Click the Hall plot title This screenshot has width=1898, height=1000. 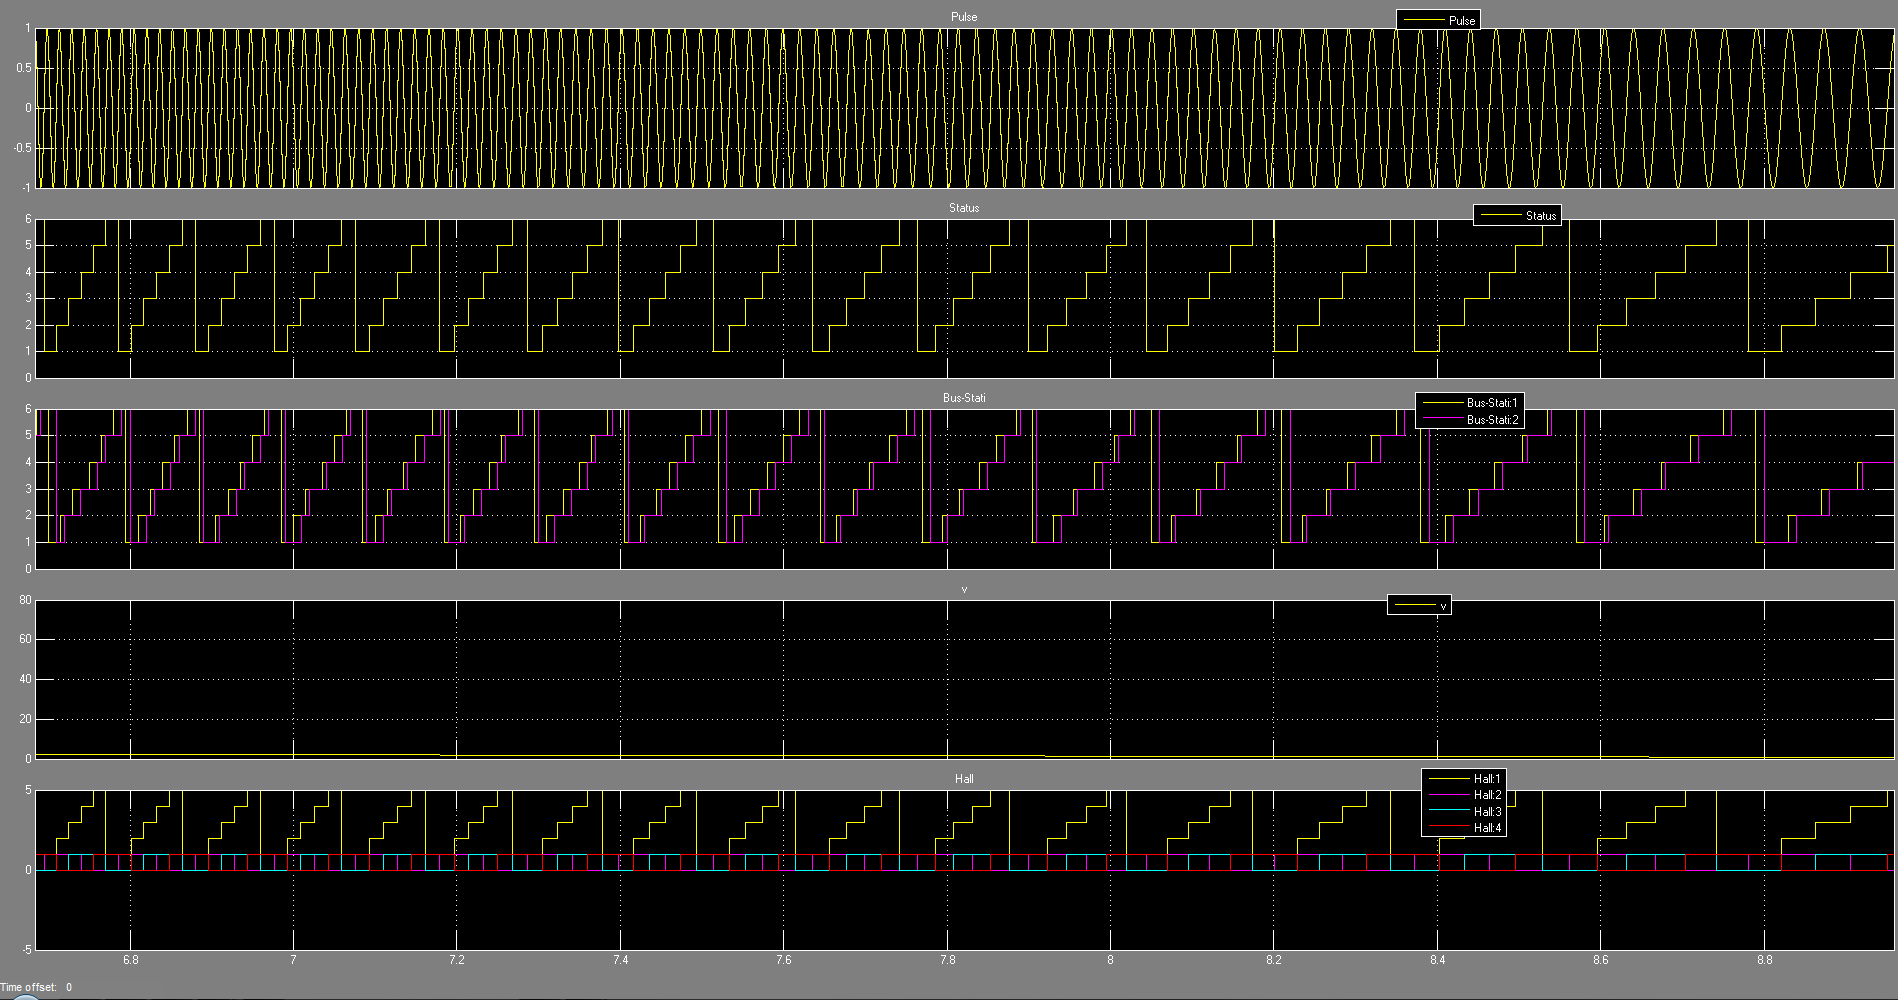coord(964,779)
